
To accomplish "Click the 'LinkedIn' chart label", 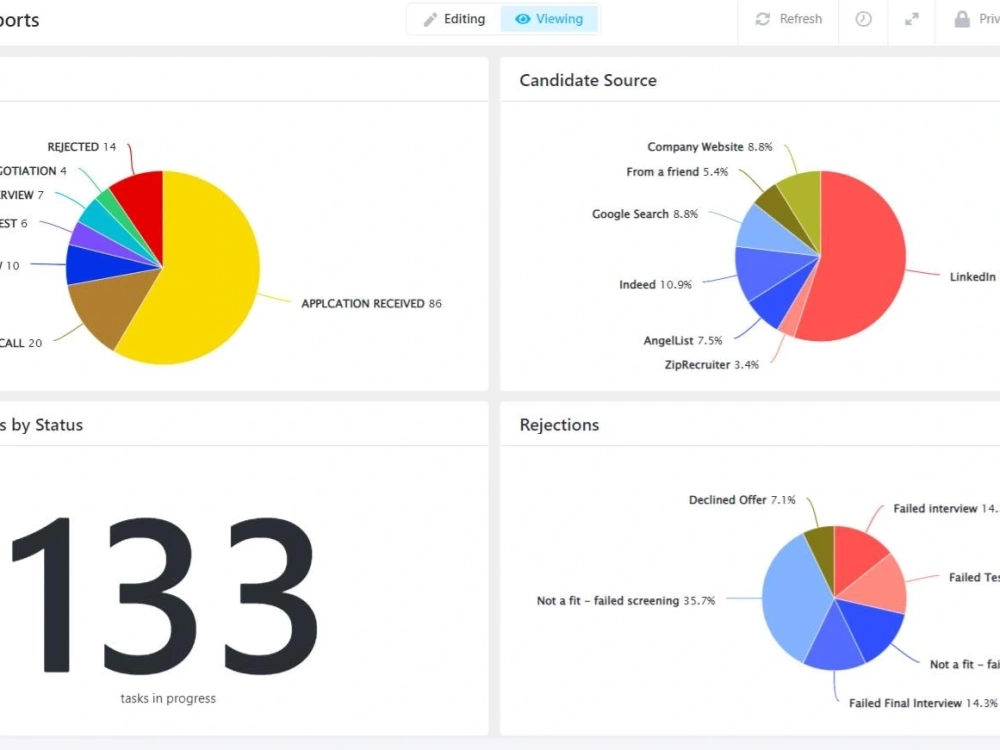I will (972, 277).
